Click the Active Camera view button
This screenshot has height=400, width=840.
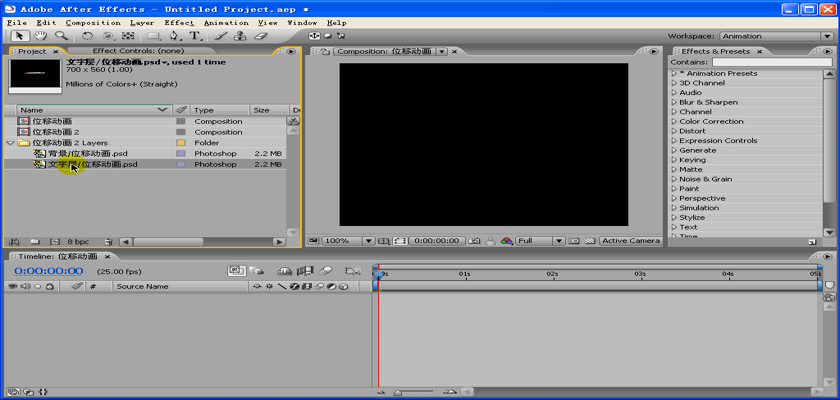coord(631,241)
